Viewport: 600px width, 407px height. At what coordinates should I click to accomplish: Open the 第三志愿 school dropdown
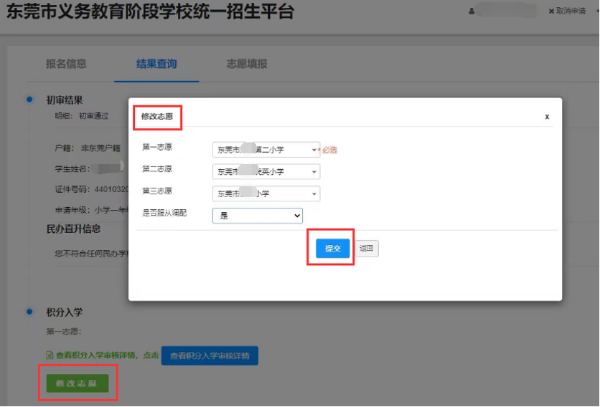pyautogui.click(x=266, y=194)
